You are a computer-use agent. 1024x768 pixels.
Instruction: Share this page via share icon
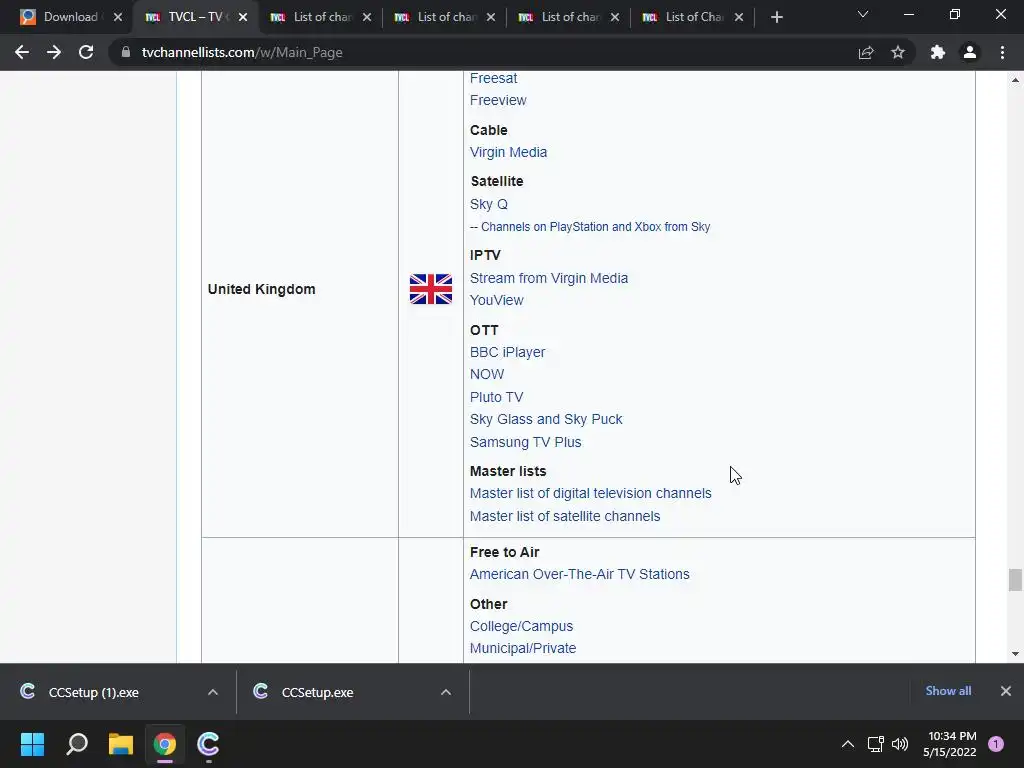866,52
